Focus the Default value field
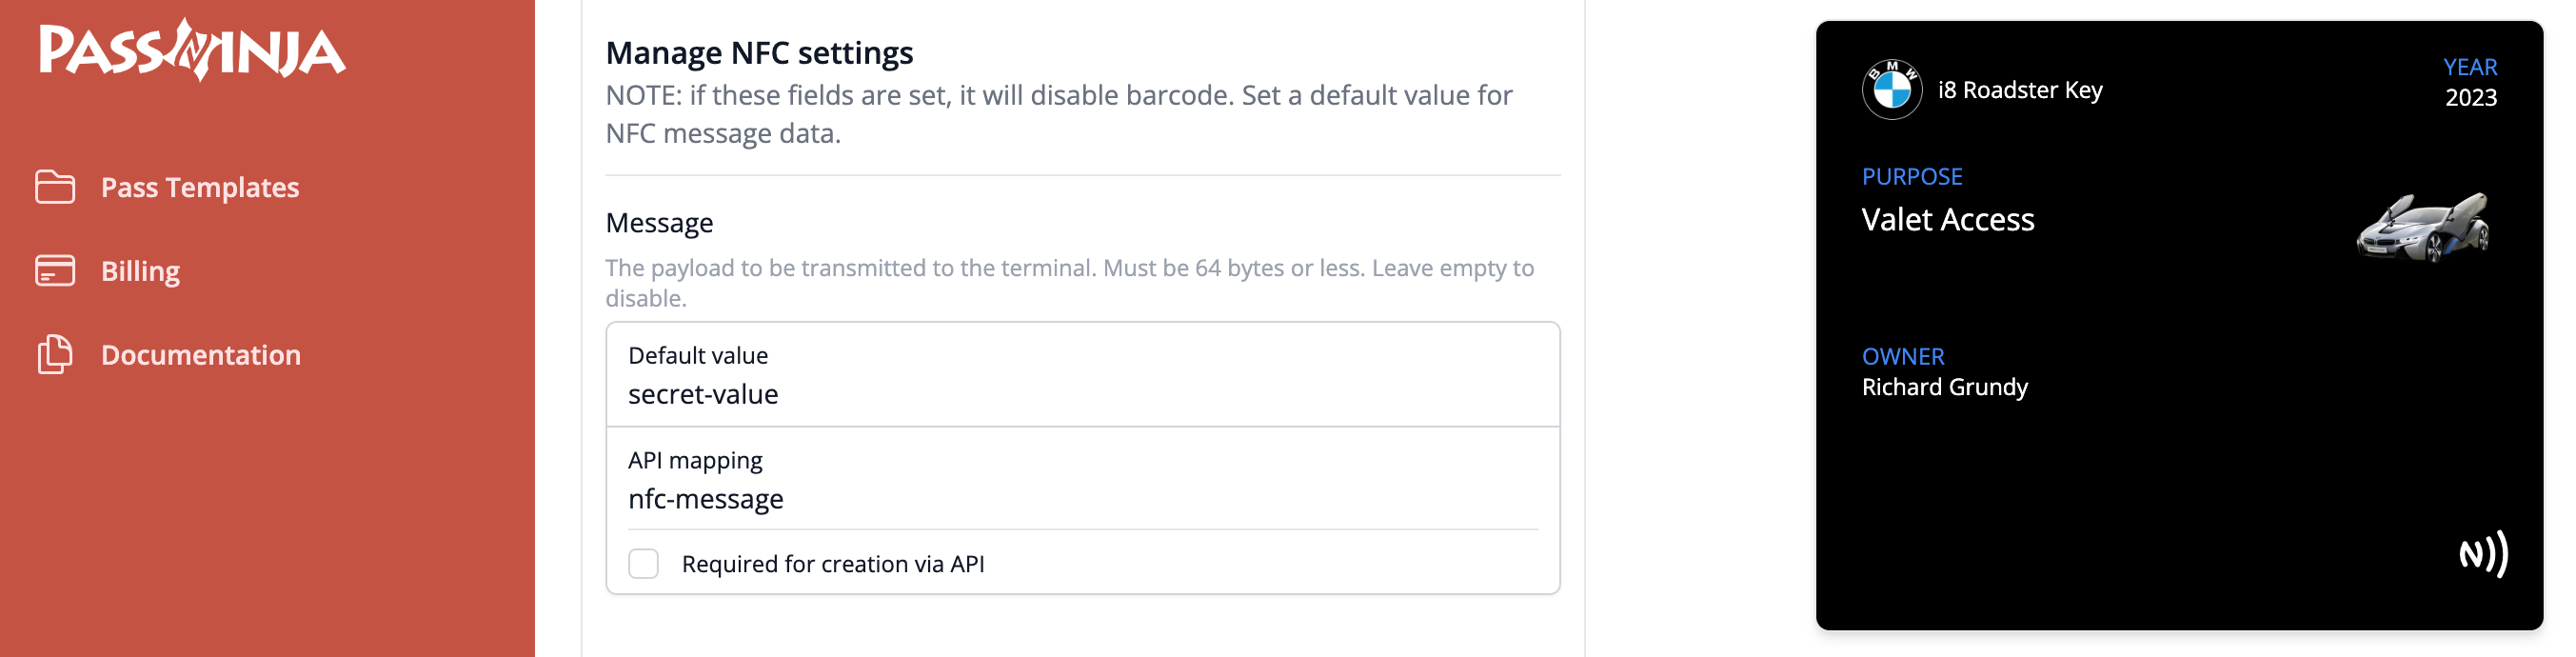 tap(1082, 394)
